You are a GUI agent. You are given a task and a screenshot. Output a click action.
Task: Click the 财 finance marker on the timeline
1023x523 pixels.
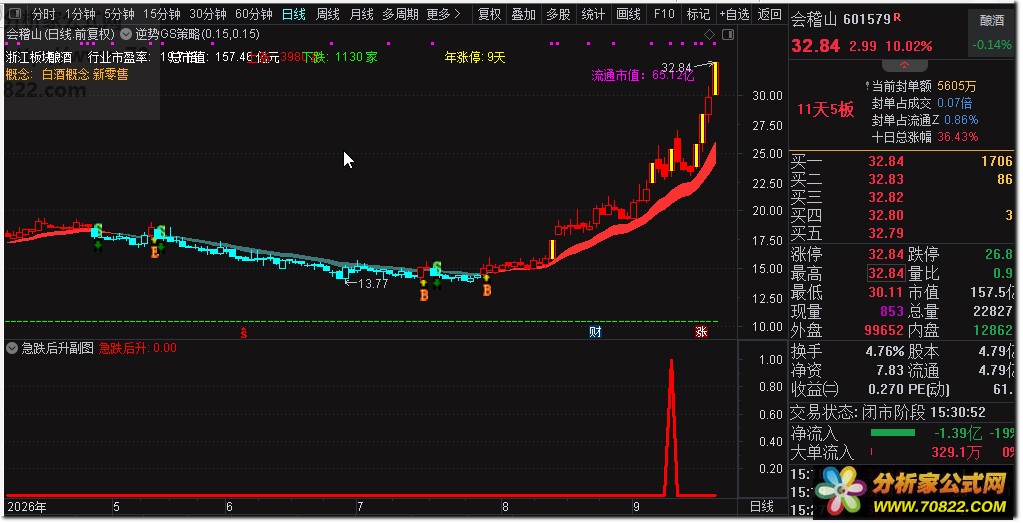595,331
